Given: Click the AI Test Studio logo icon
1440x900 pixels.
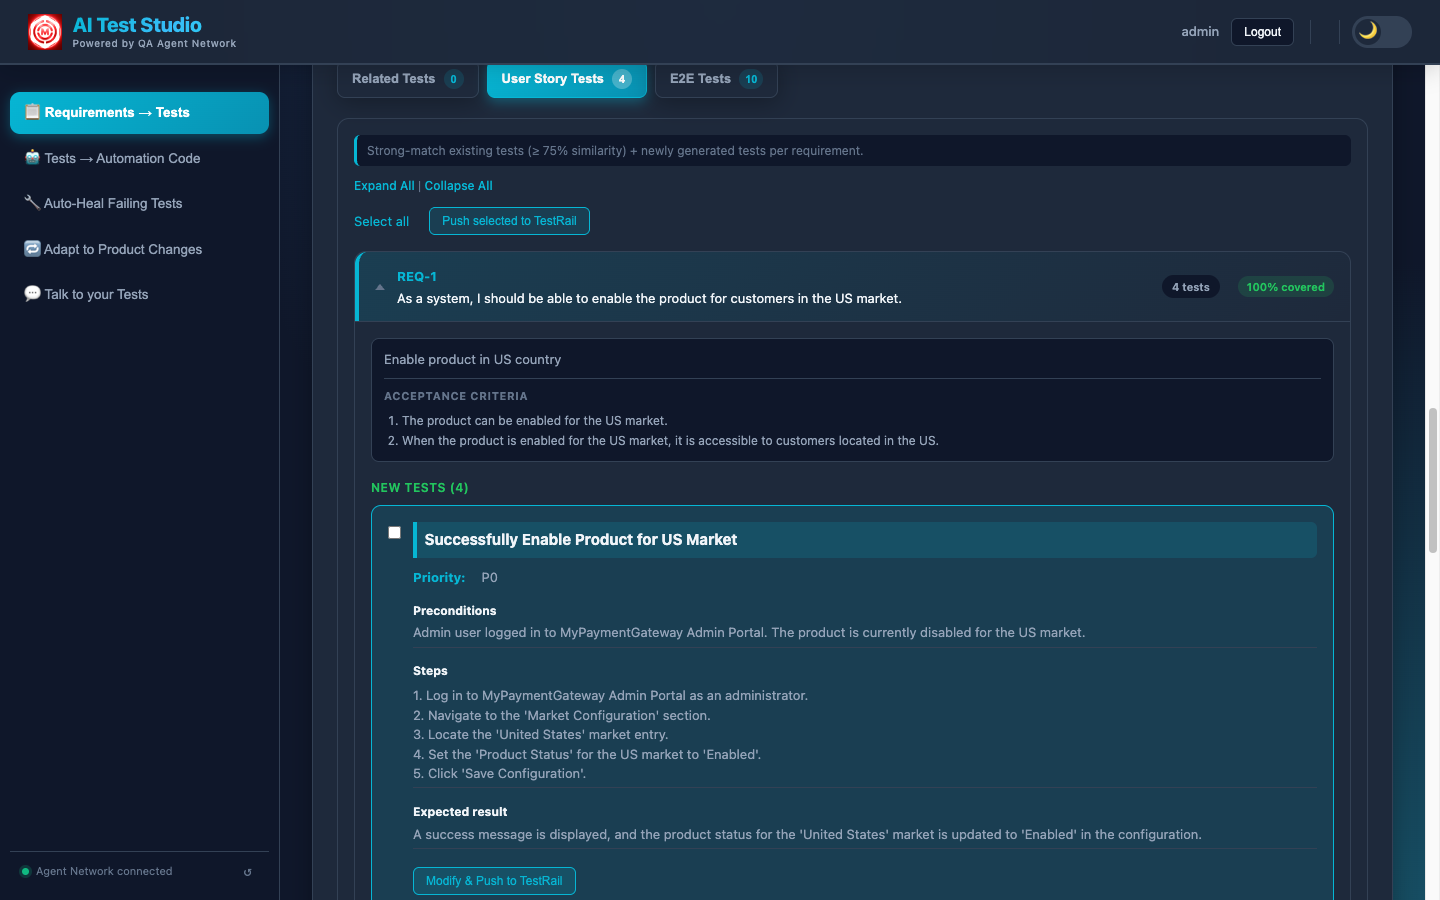Looking at the screenshot, I should pyautogui.click(x=44, y=32).
